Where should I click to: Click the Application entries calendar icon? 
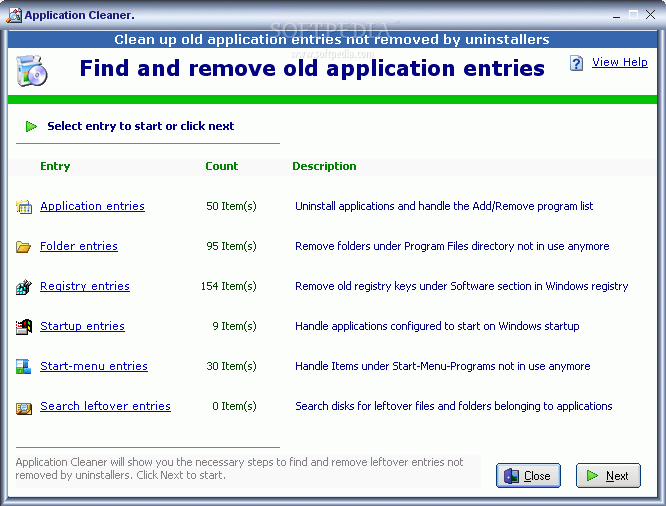[x=24, y=207]
